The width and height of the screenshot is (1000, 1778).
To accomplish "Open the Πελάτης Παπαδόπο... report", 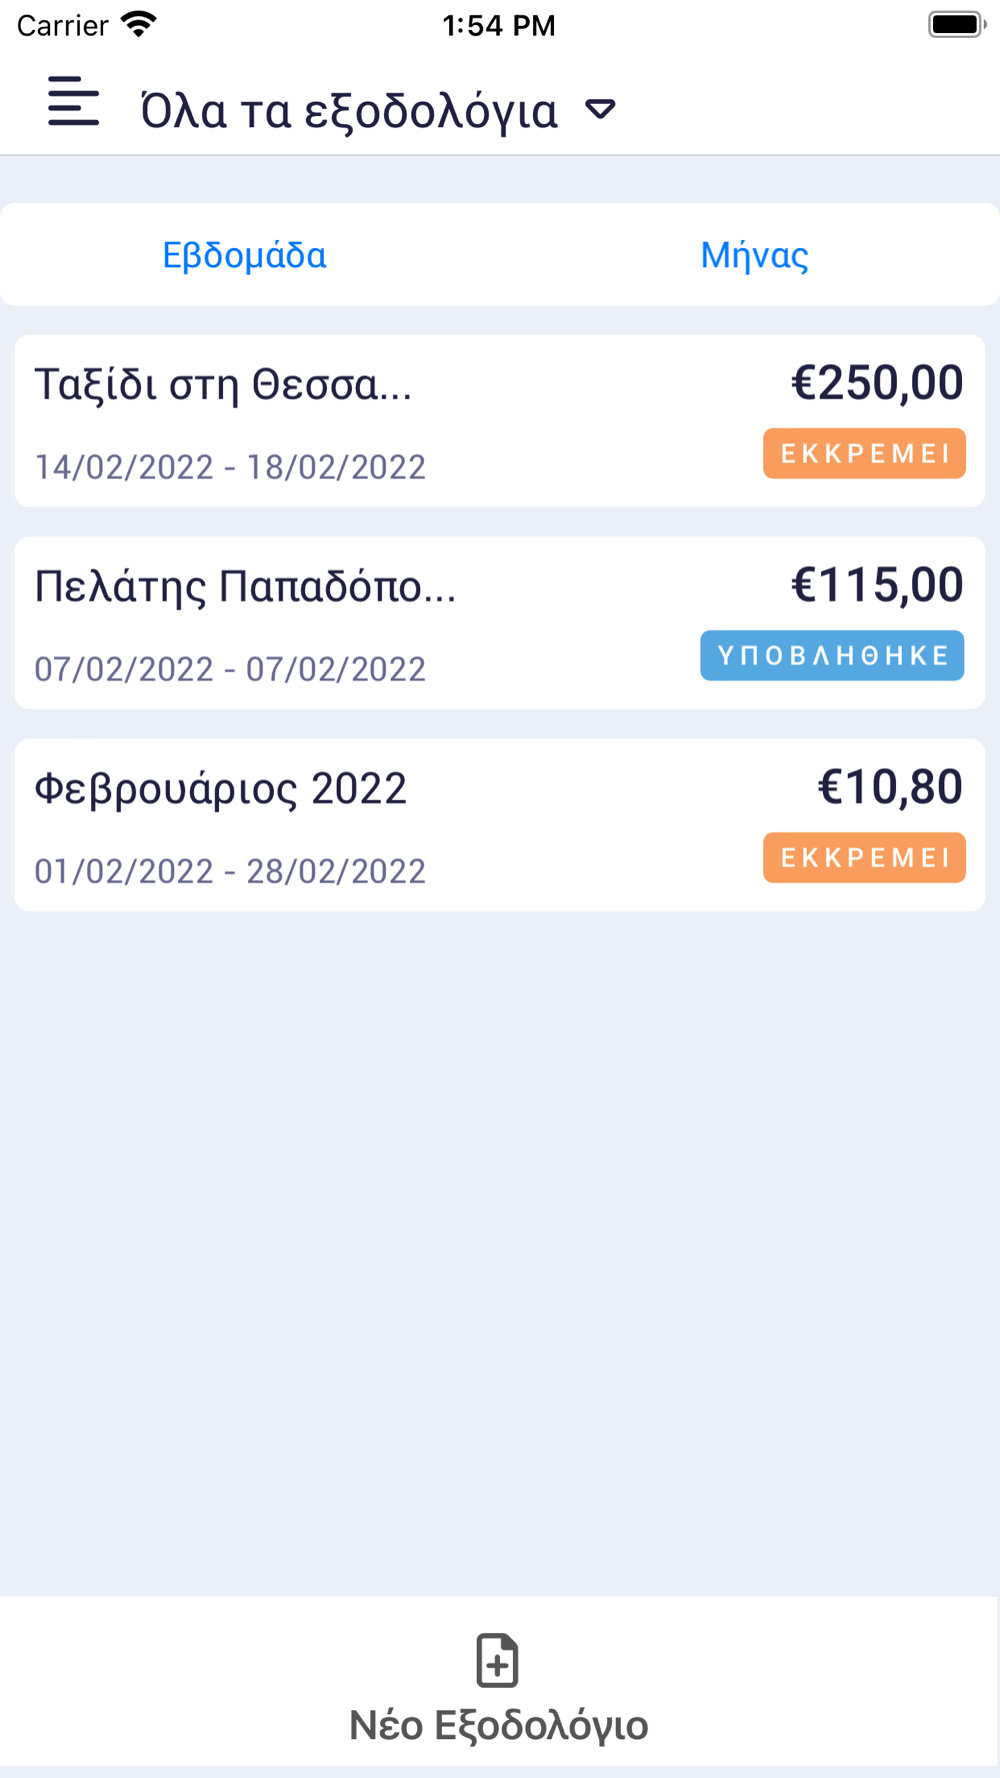I will tap(245, 587).
